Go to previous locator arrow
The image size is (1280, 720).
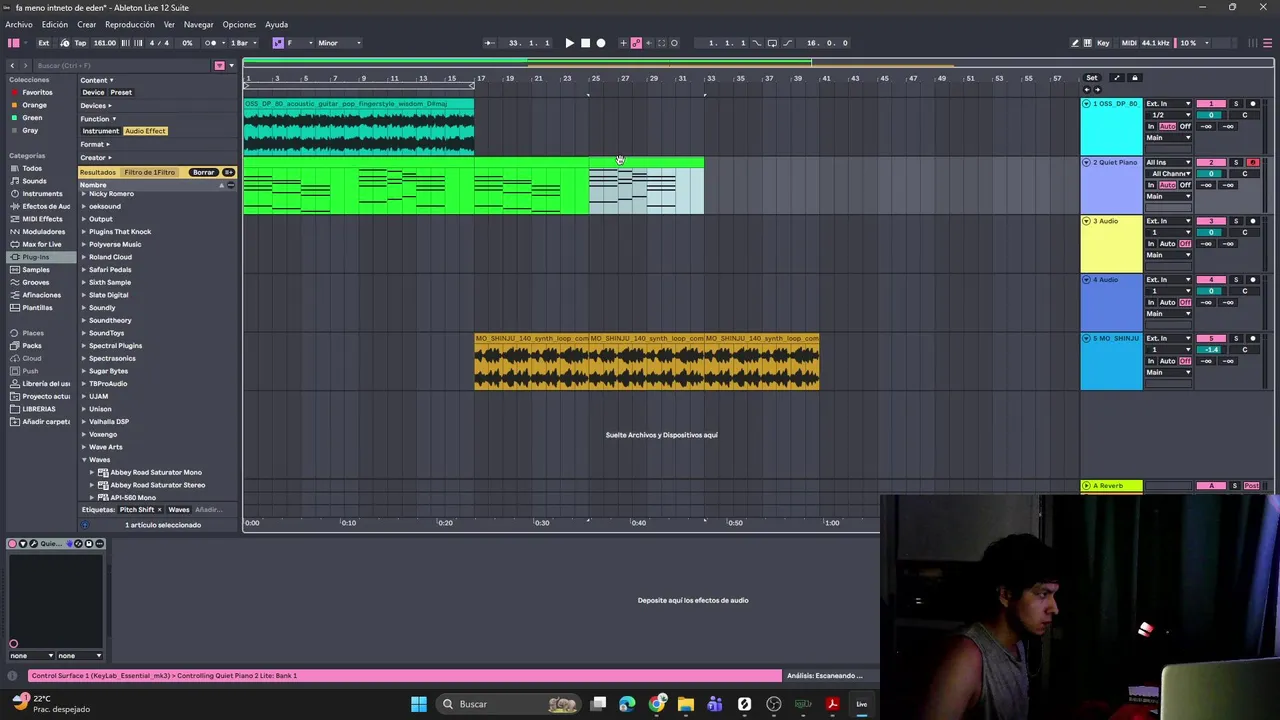coord(1087,90)
